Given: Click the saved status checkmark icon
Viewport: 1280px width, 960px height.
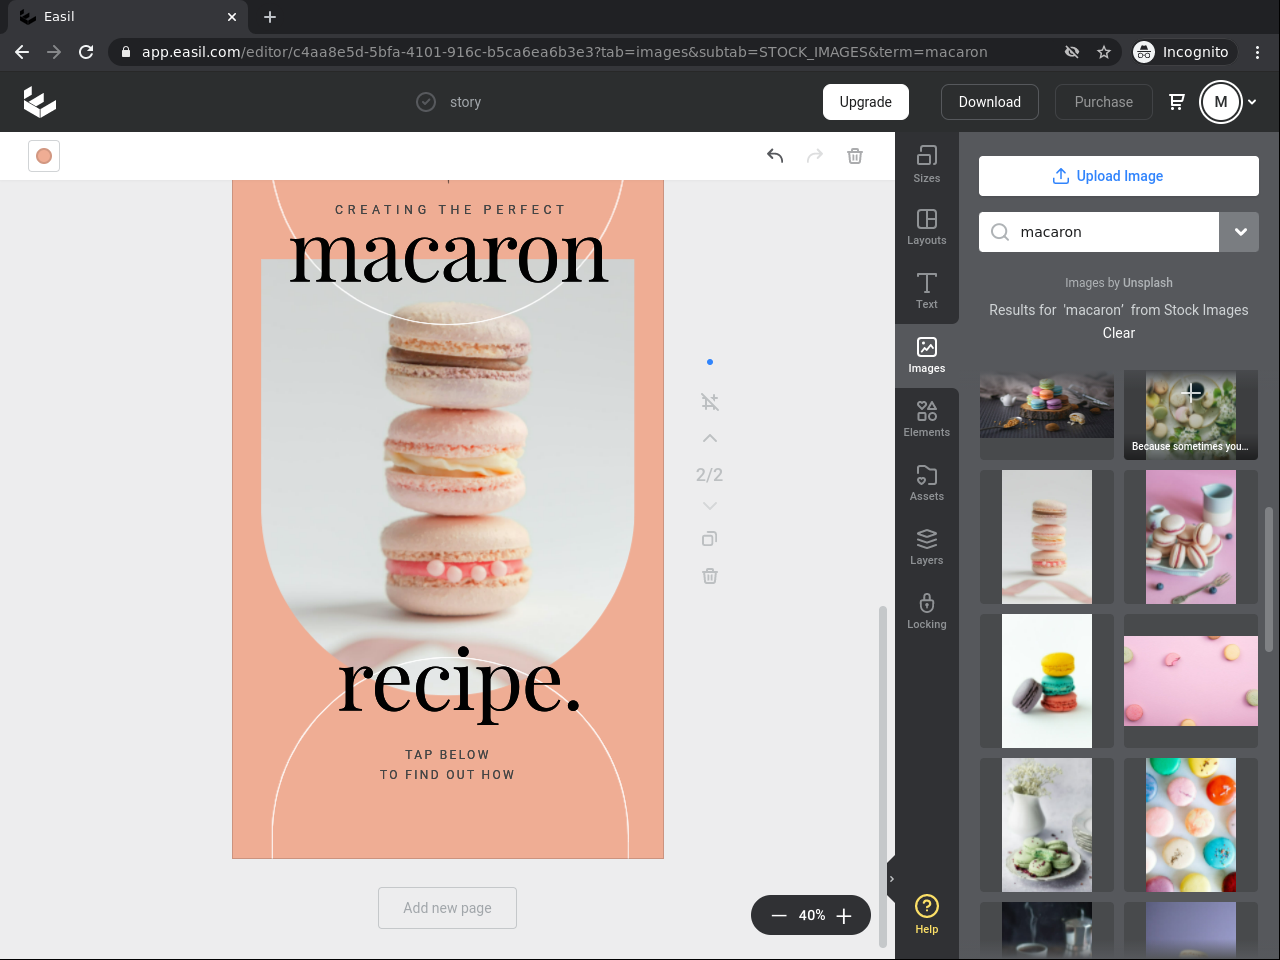Looking at the screenshot, I should point(426,102).
